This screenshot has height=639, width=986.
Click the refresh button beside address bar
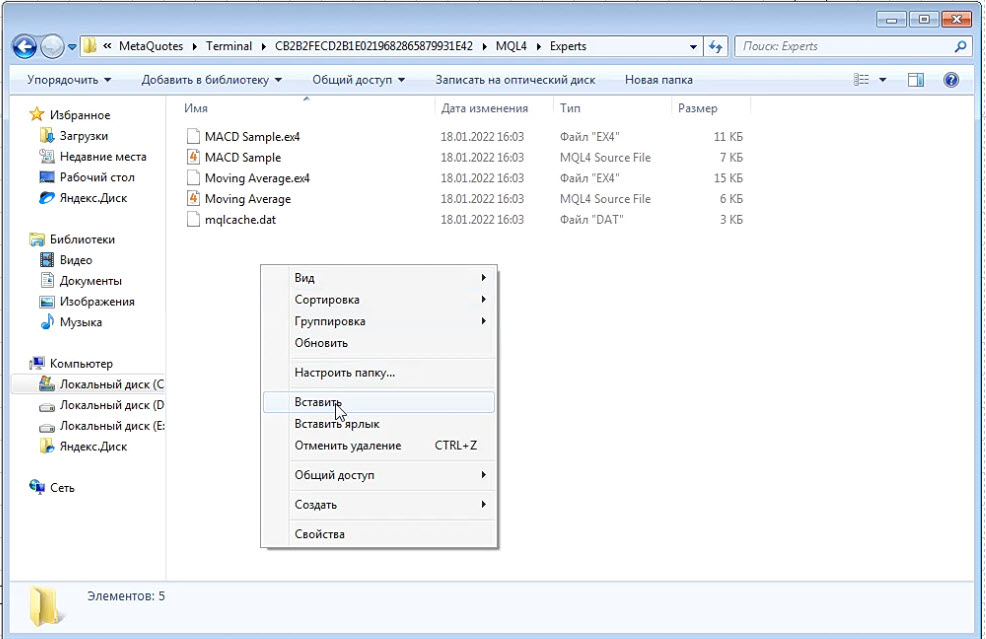(x=715, y=47)
